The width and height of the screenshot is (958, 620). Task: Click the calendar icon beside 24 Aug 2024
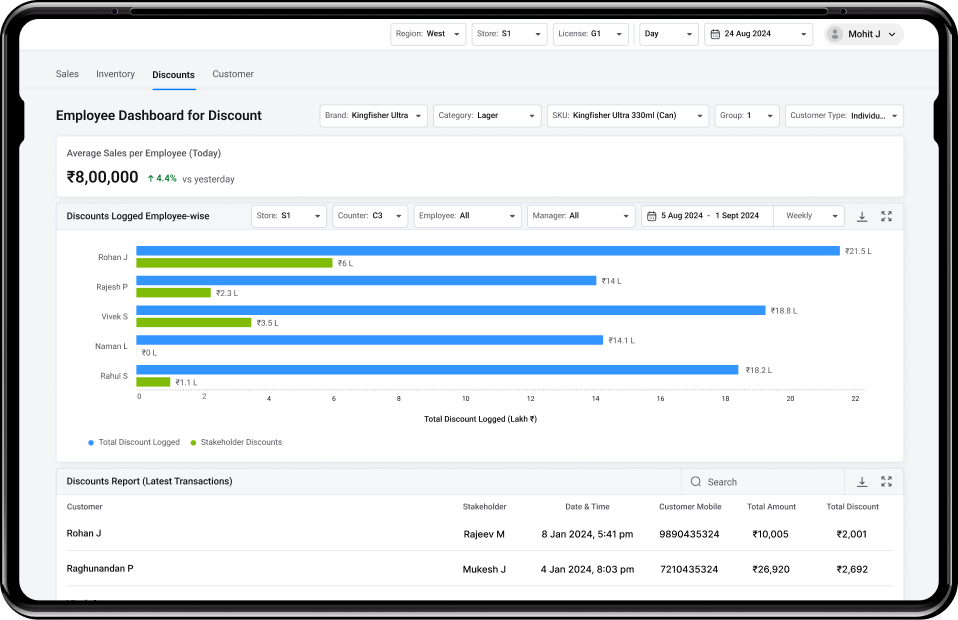714,34
